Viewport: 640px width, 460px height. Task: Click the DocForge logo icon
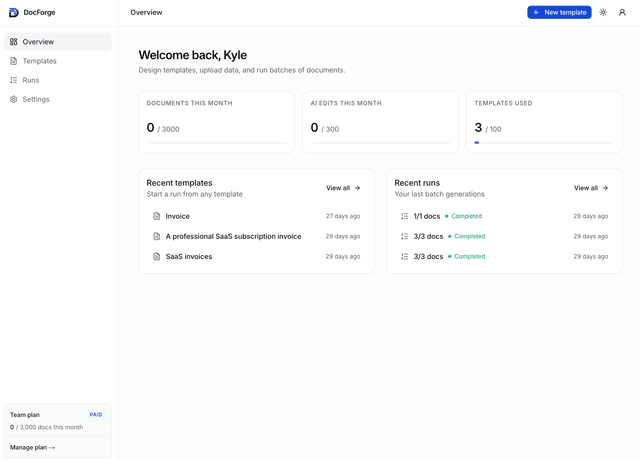pyautogui.click(x=13, y=12)
